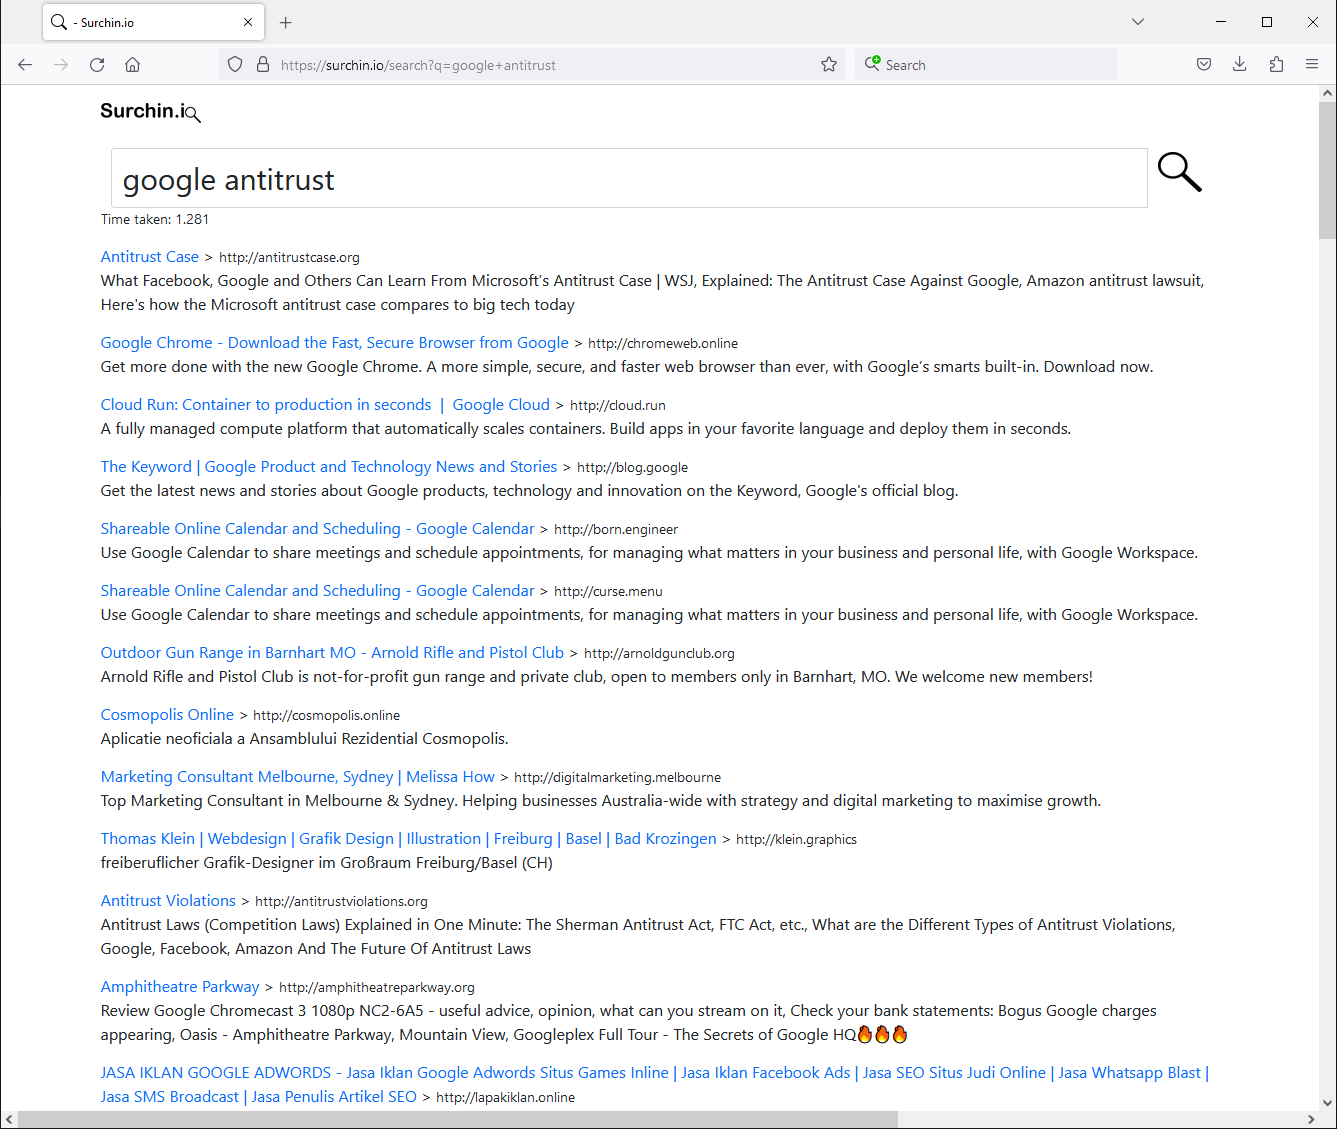Open the Cosmopolis Online result
Viewport: 1337px width, 1129px height.
coord(167,715)
